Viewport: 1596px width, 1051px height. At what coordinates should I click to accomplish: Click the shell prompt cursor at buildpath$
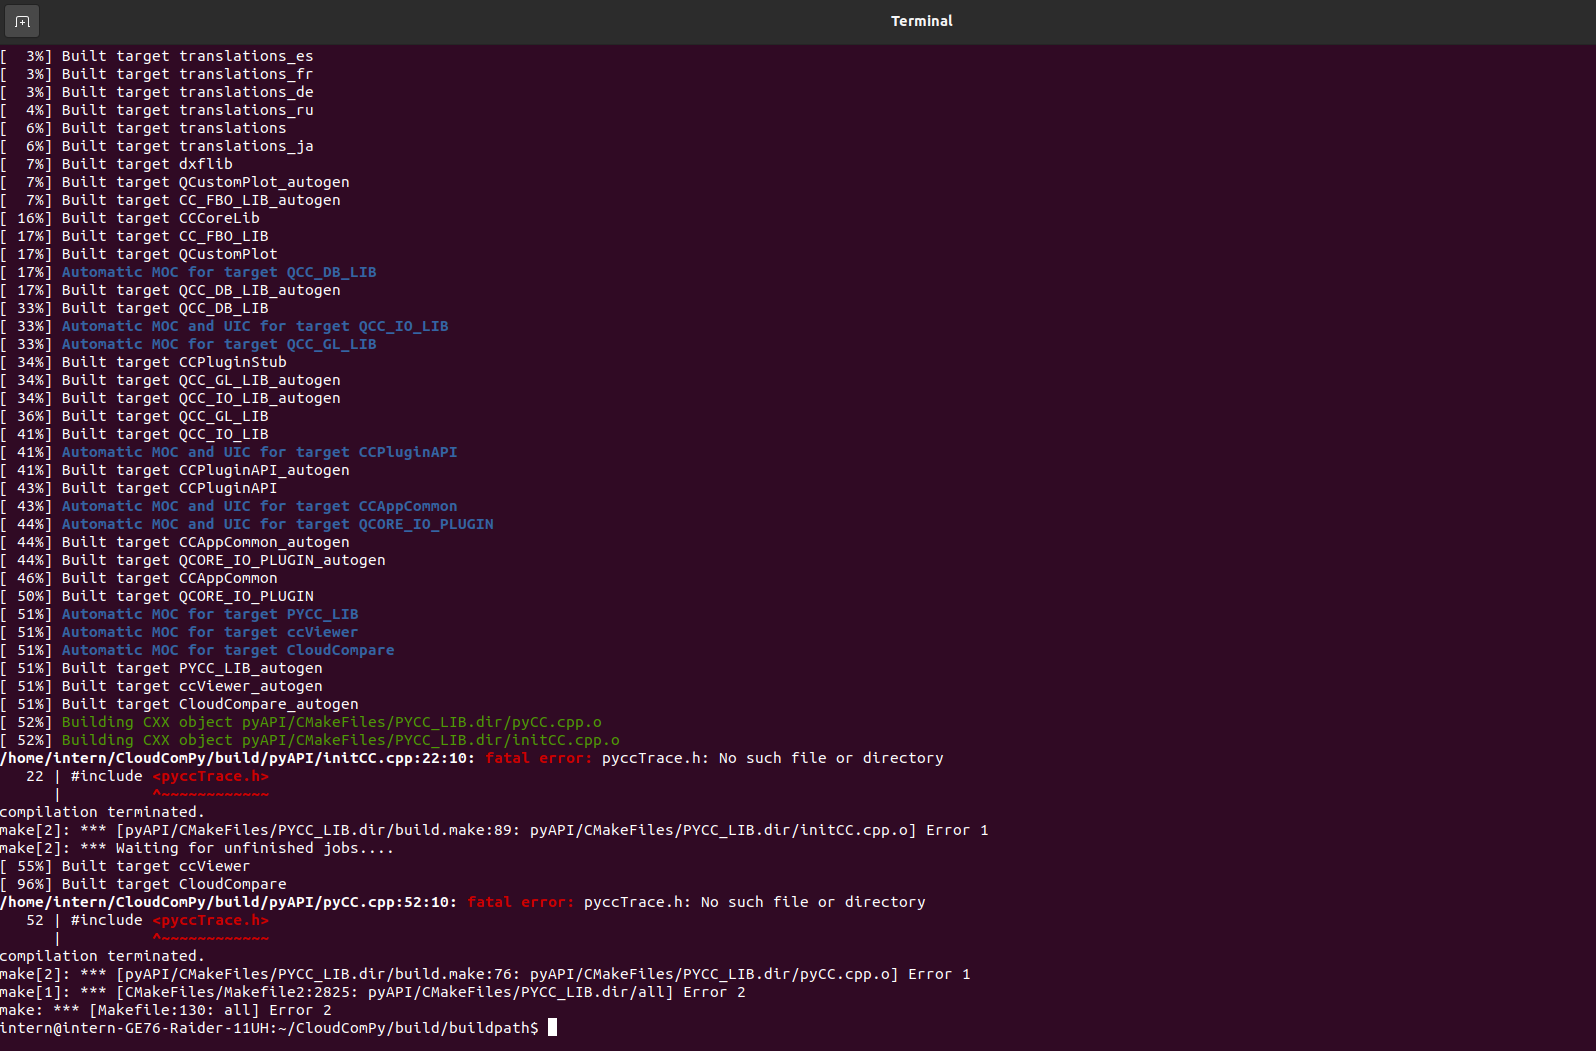click(553, 1028)
